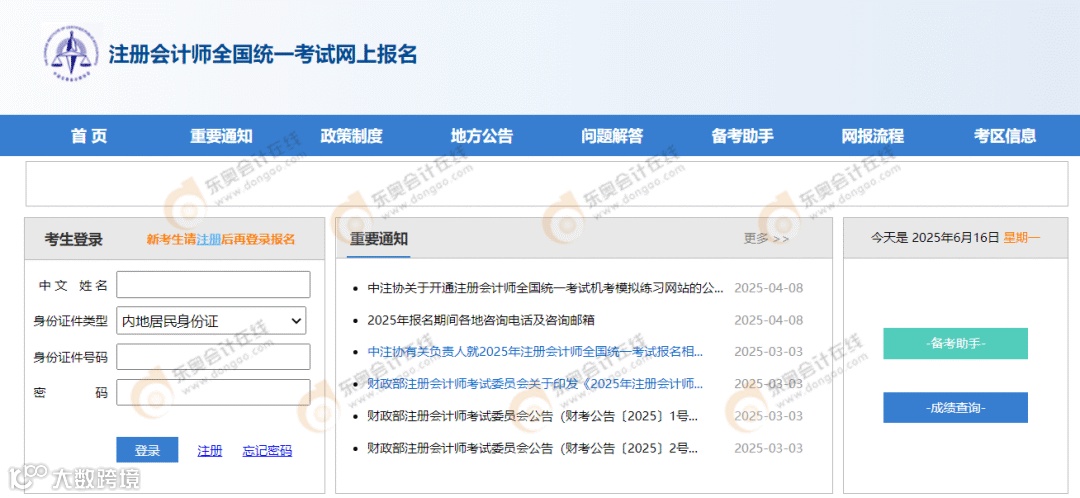
Task: Click the green -备考助手- button
Action: [955, 344]
